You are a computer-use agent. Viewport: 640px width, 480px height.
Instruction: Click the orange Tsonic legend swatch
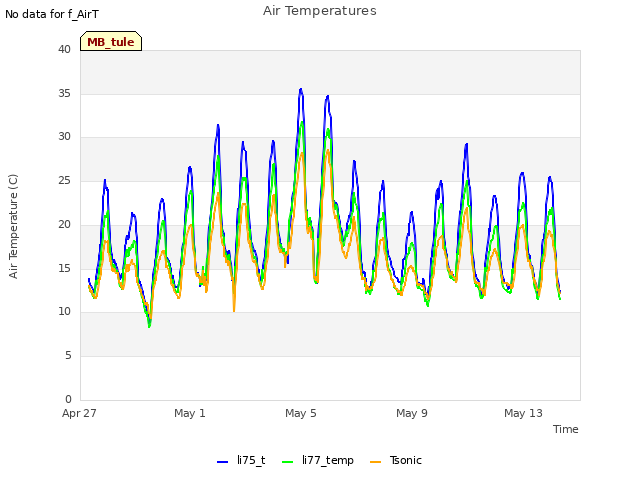[376, 462]
